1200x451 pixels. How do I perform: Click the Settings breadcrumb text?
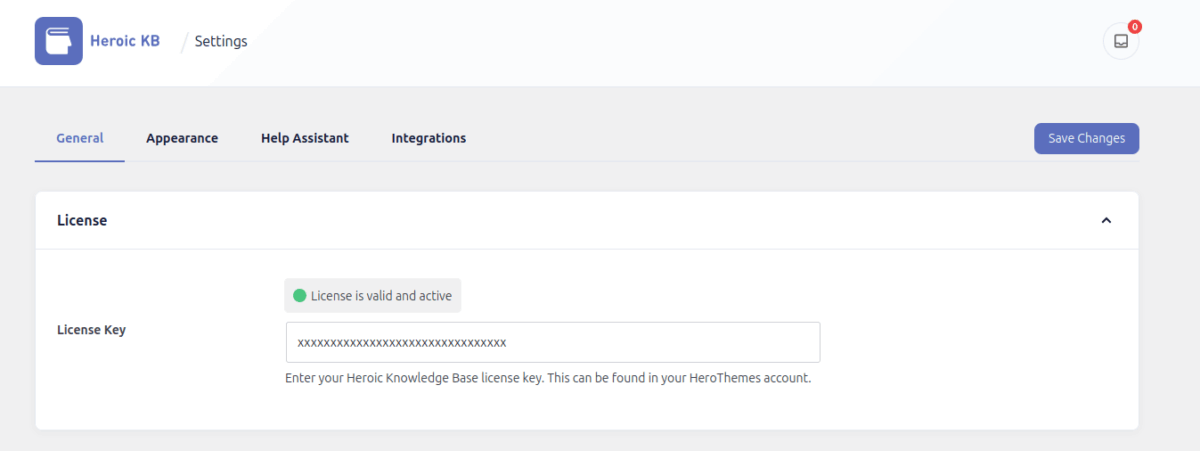tap(221, 41)
